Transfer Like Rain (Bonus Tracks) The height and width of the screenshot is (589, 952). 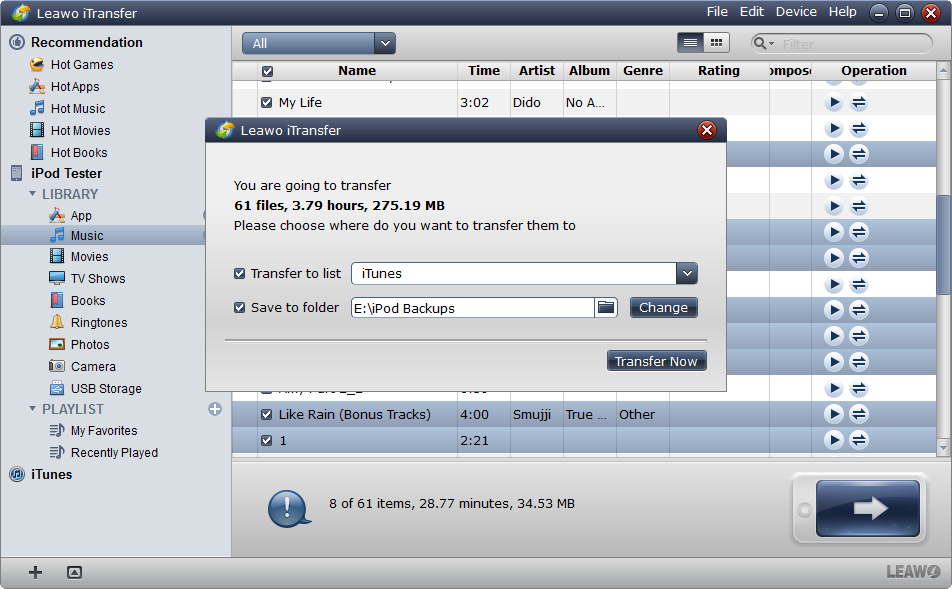pos(858,414)
